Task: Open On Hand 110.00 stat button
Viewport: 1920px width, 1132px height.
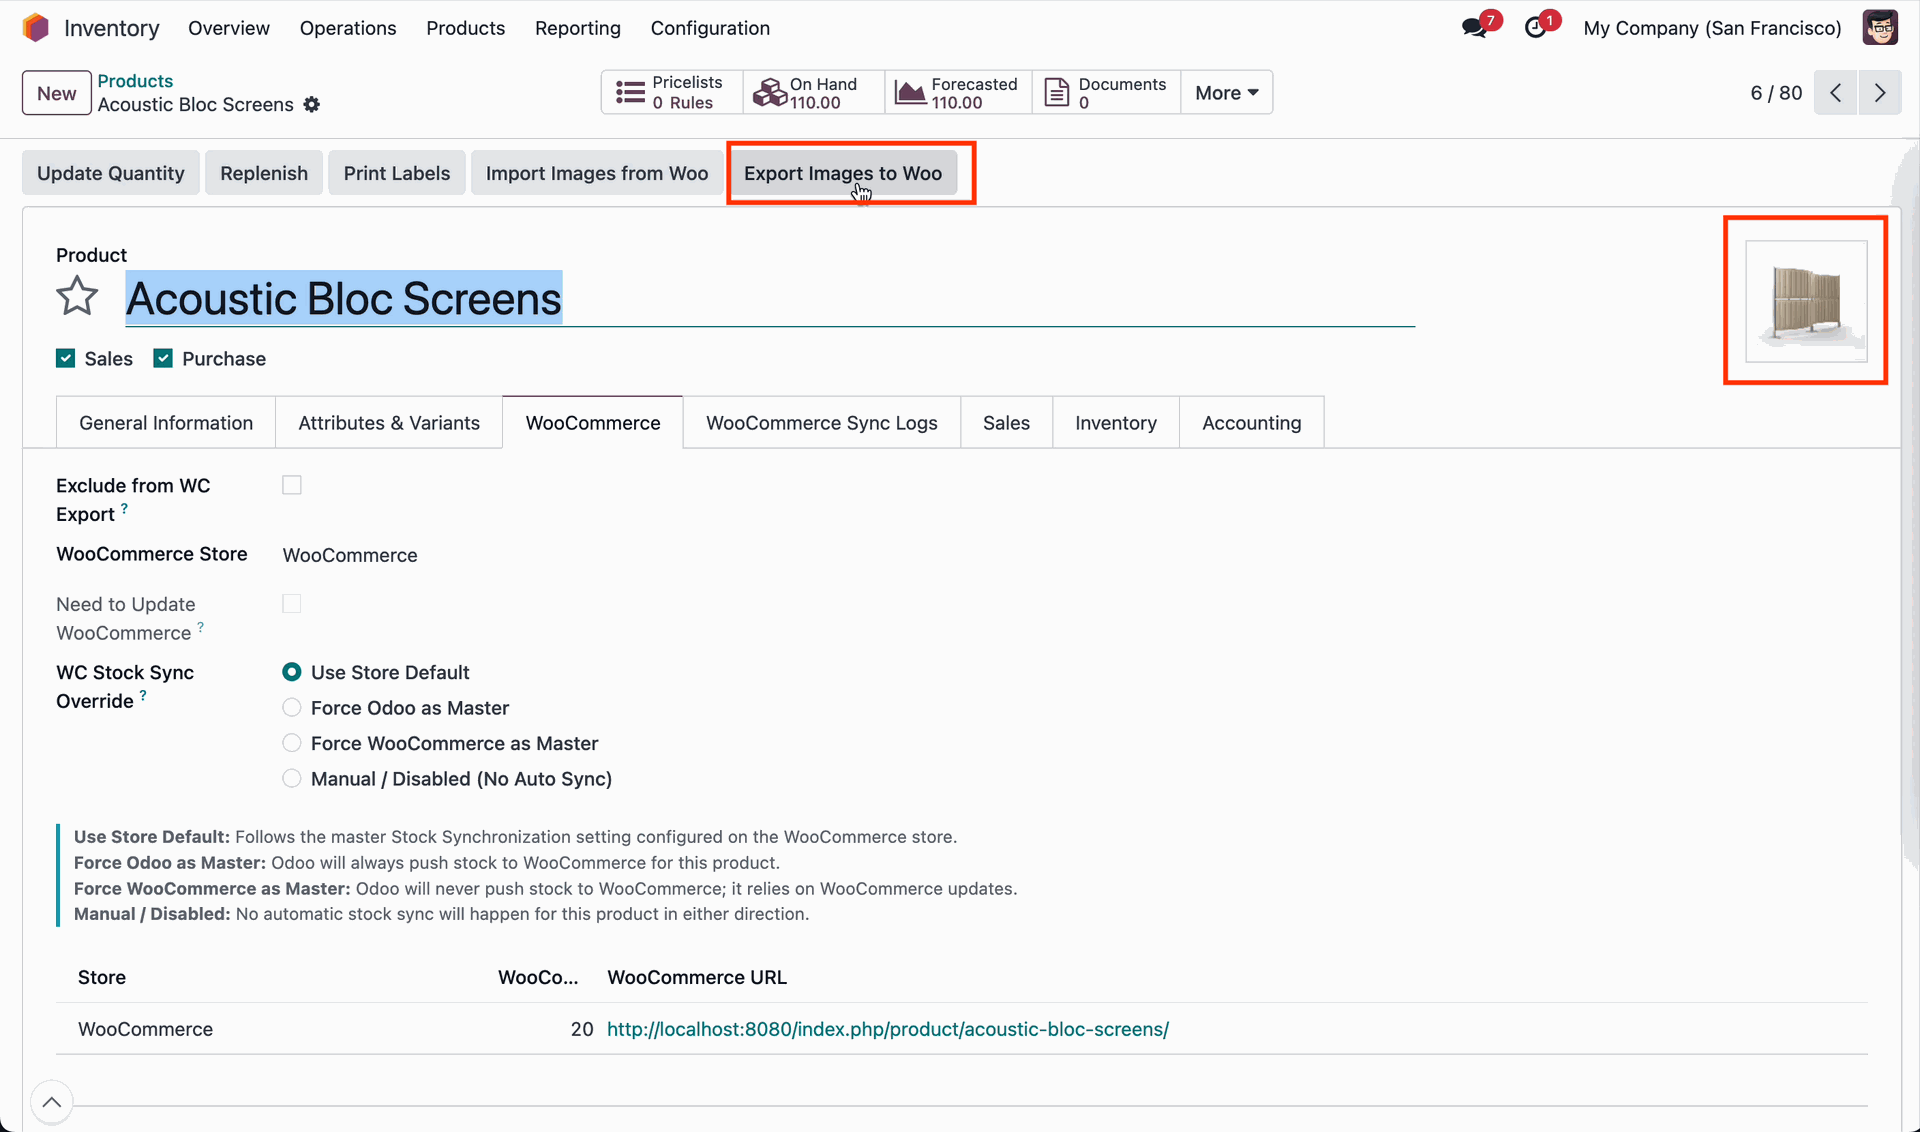Action: pyautogui.click(x=814, y=92)
